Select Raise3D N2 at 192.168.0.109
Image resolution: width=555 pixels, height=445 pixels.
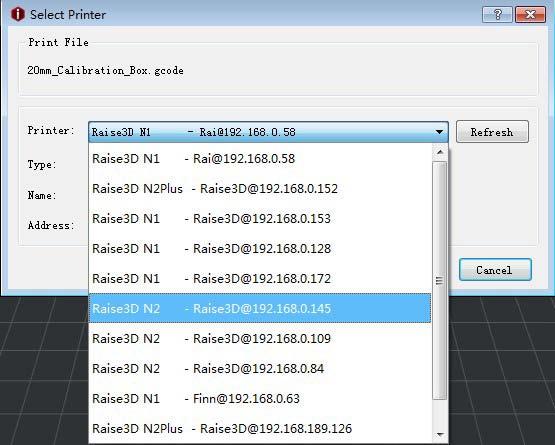(x=260, y=339)
